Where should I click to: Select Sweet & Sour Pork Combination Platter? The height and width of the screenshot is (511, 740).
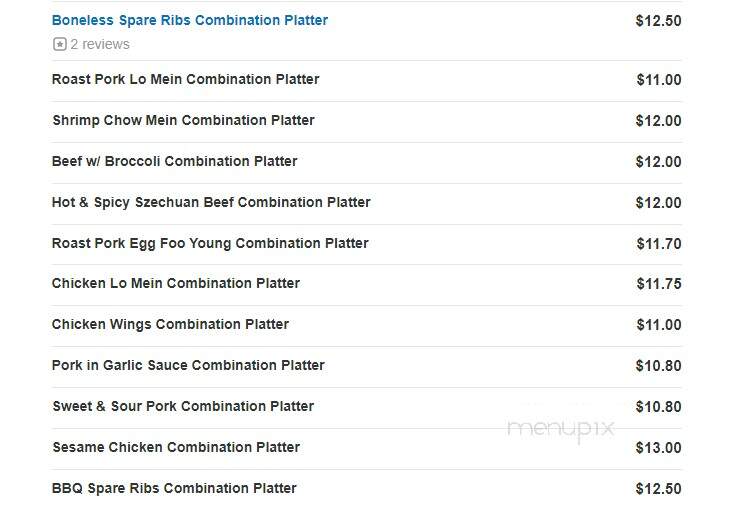(183, 406)
